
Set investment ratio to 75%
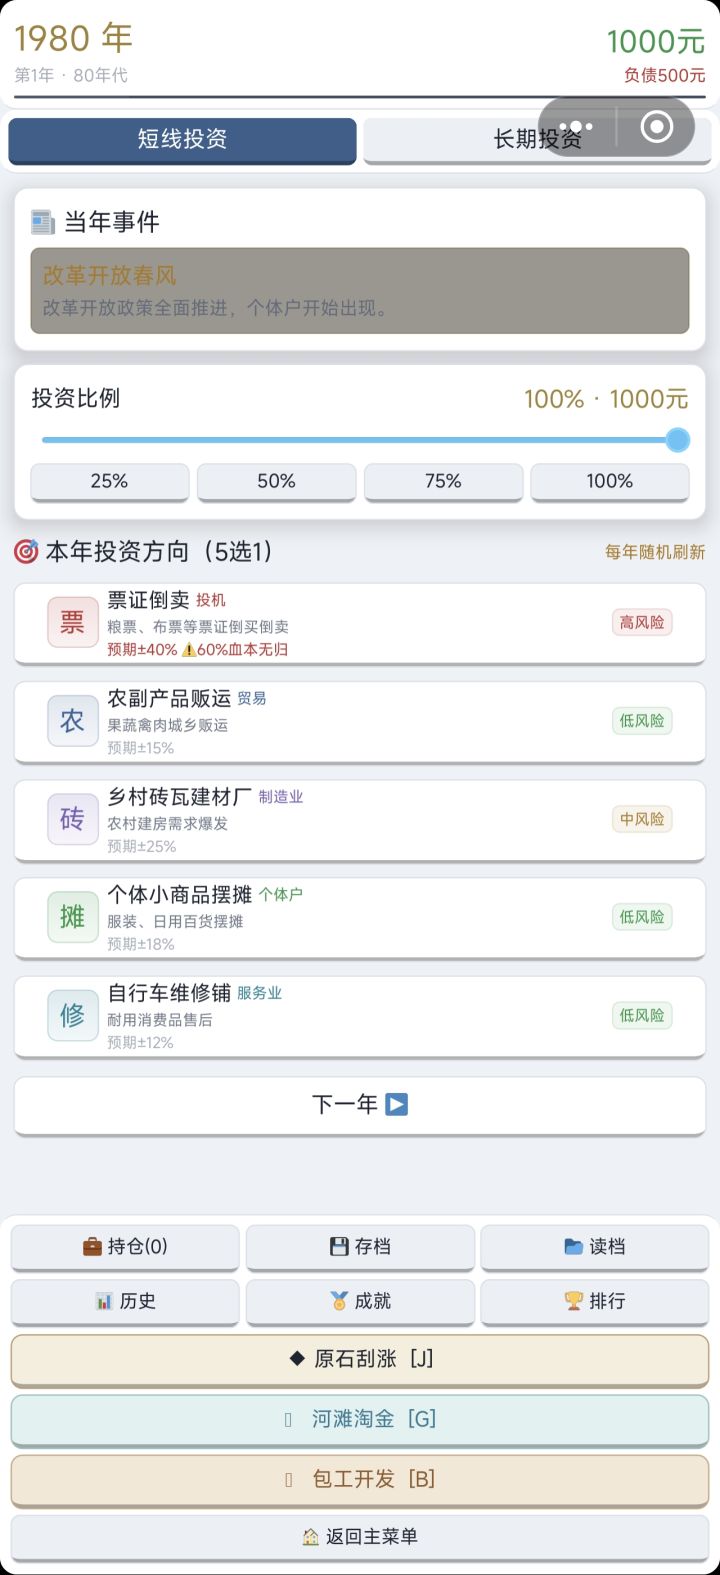click(x=443, y=482)
